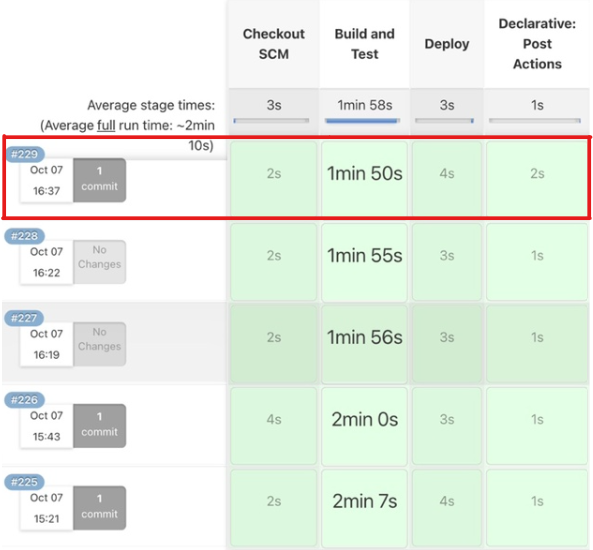Select Post Actions cell of build #228
Screen dimensions: 593x550
537,262
